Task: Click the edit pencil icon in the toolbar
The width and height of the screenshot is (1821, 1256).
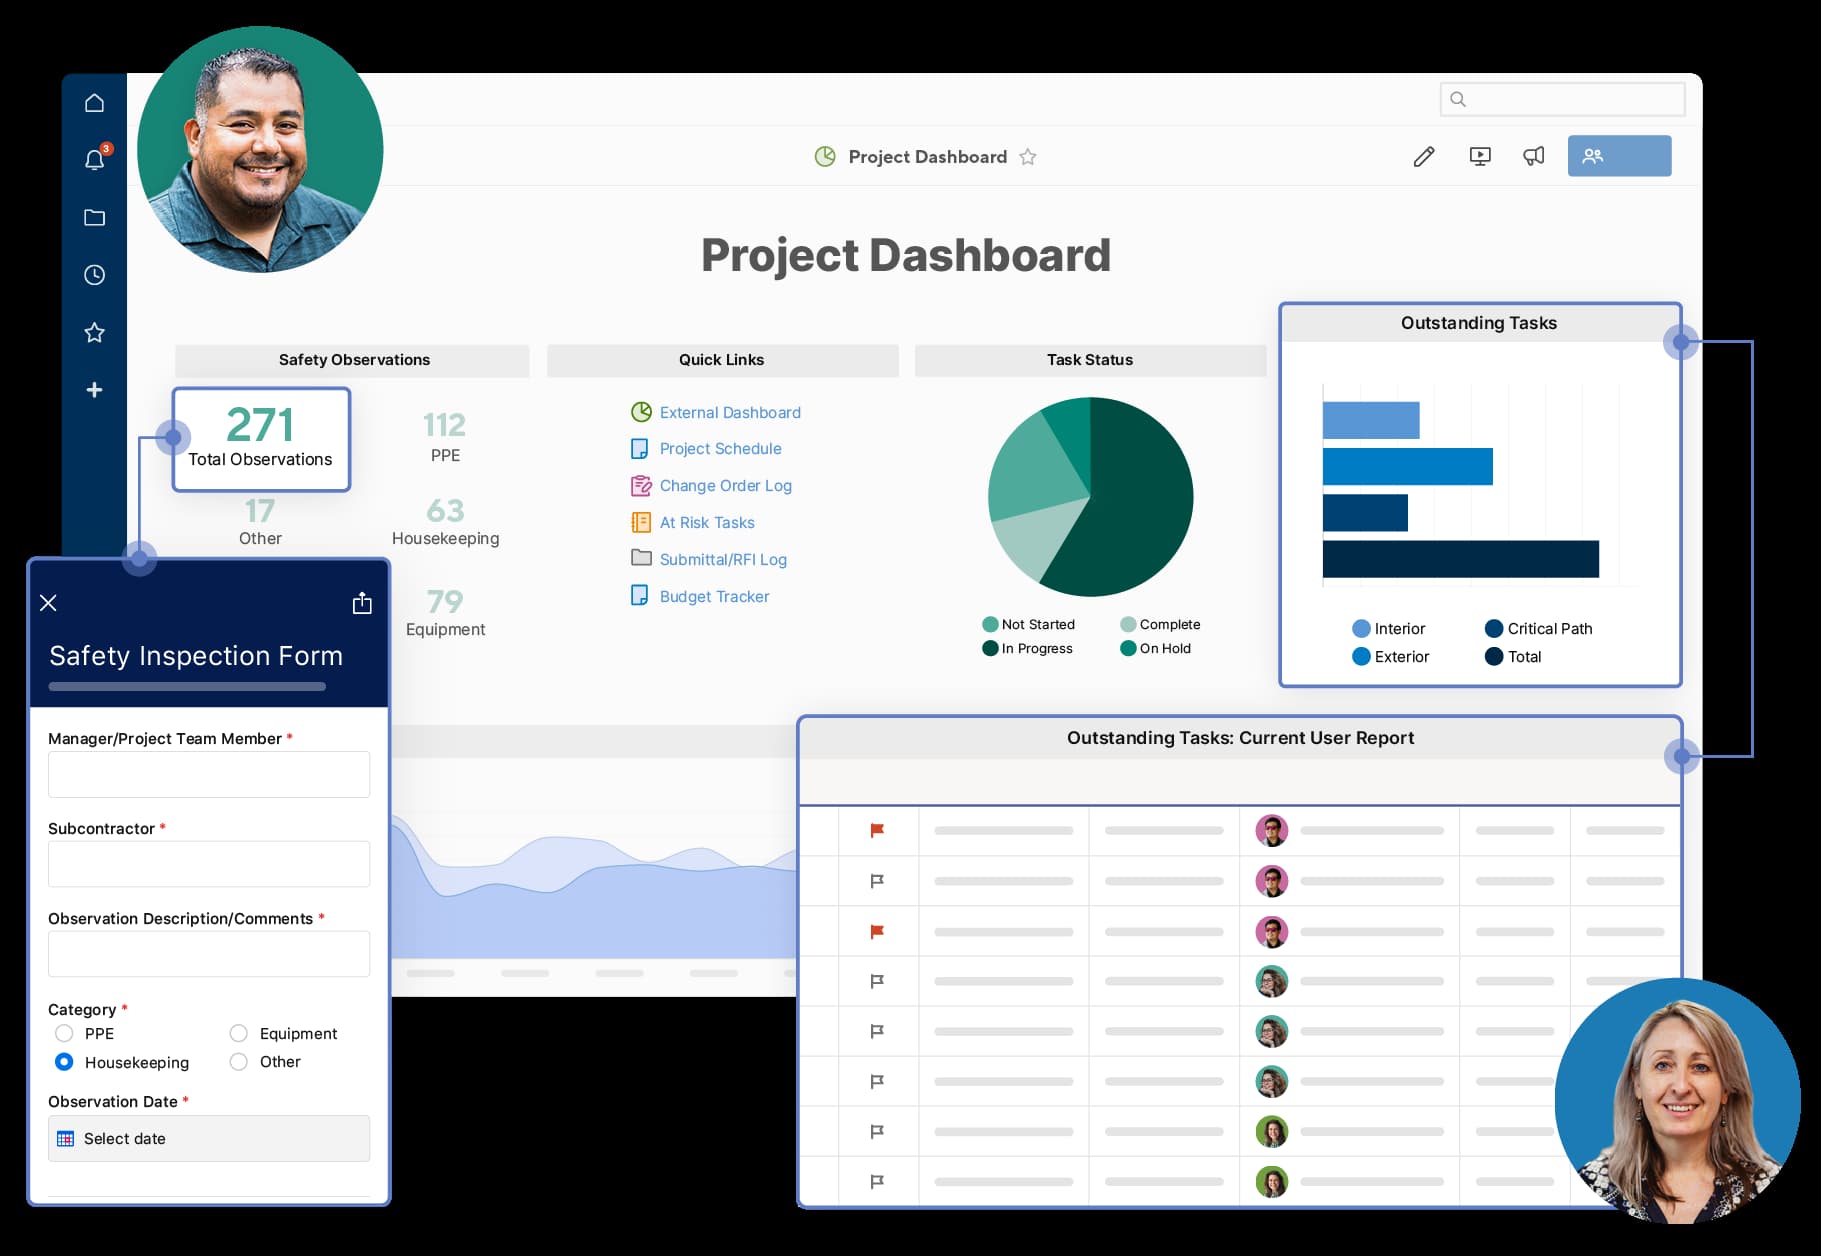Action: [1424, 156]
